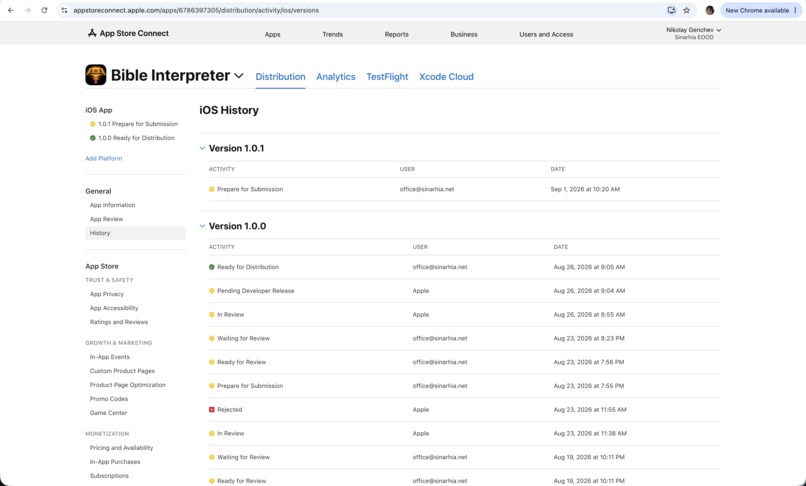Click the browser forward arrow

click(x=28, y=10)
